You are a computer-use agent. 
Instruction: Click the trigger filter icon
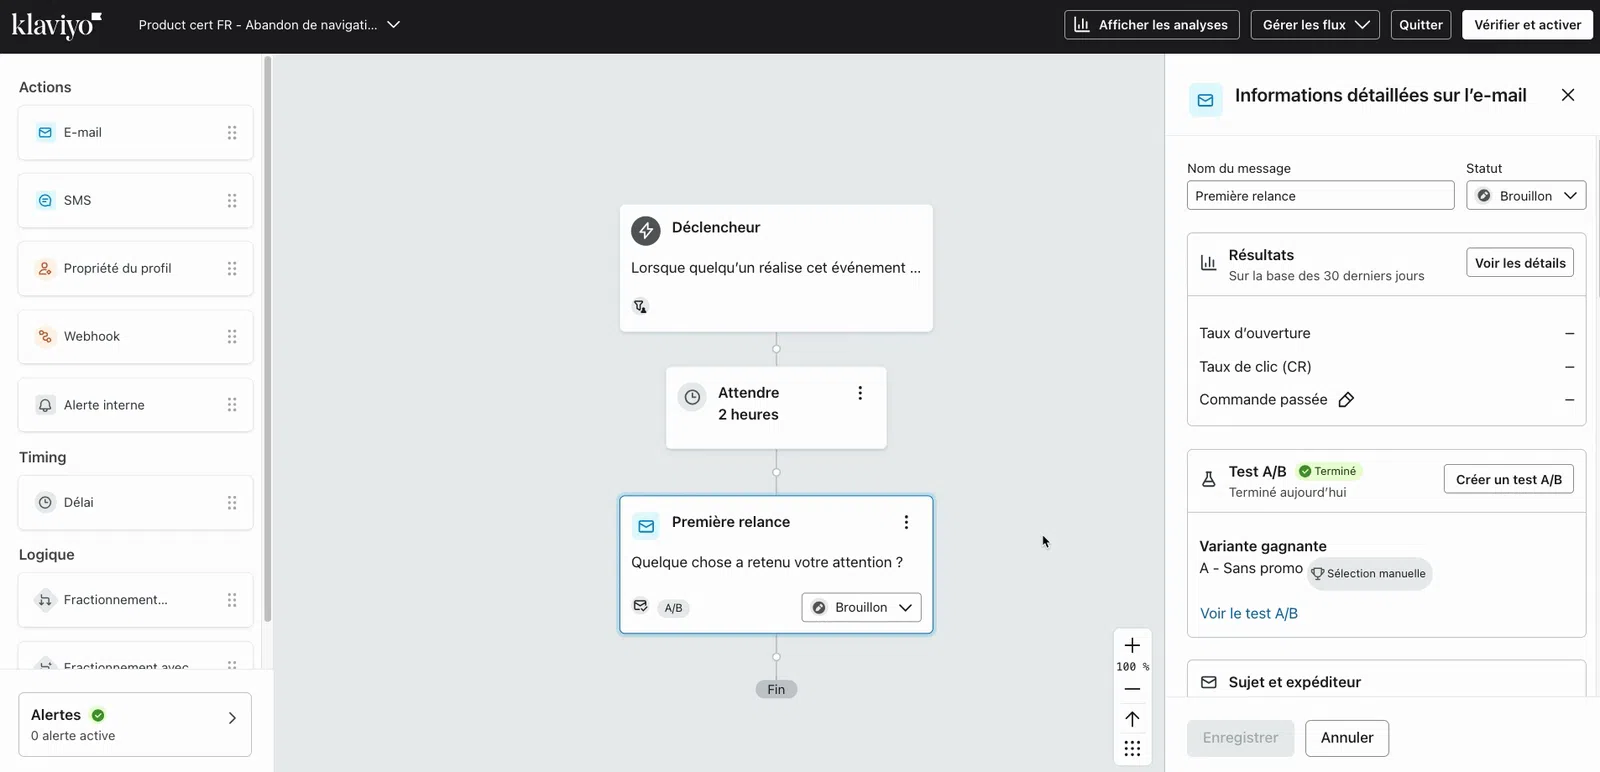coord(640,306)
